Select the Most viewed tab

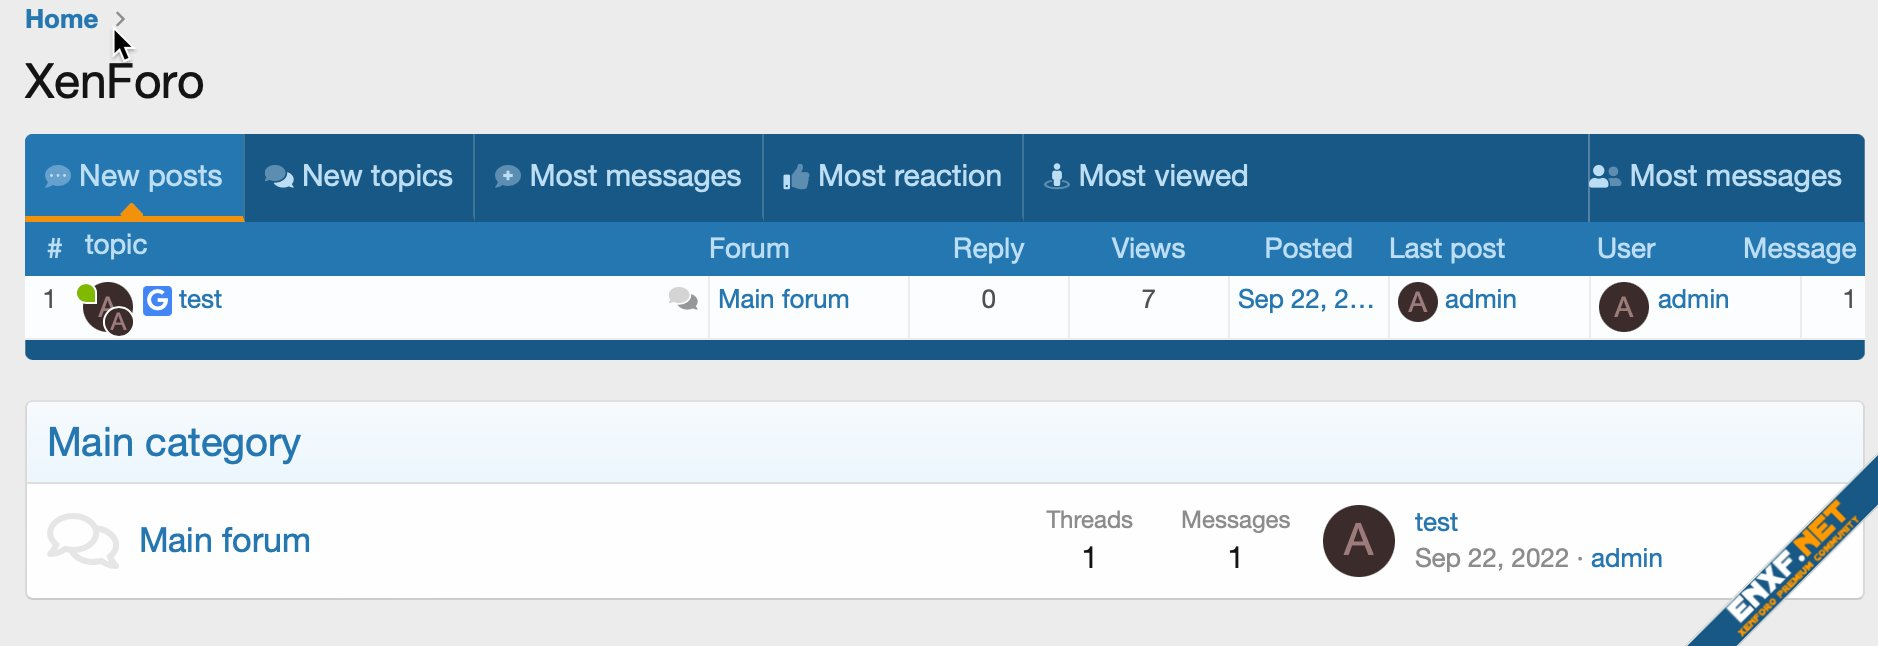coord(1146,177)
